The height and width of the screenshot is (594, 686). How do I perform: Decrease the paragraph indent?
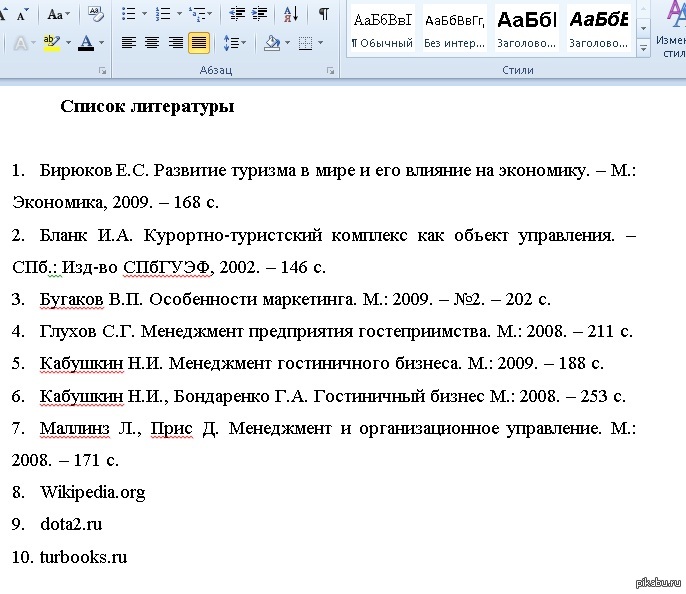[238, 14]
